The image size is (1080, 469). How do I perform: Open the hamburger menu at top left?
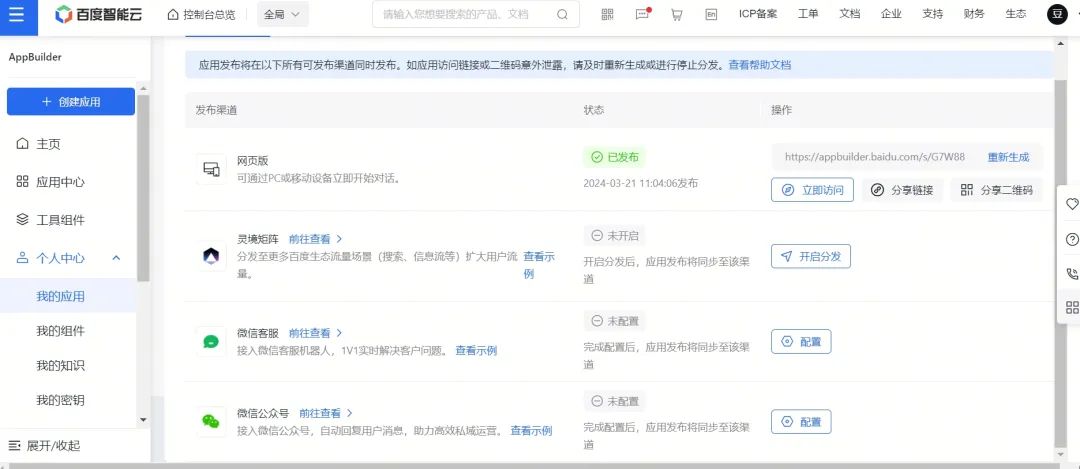pos(17,15)
